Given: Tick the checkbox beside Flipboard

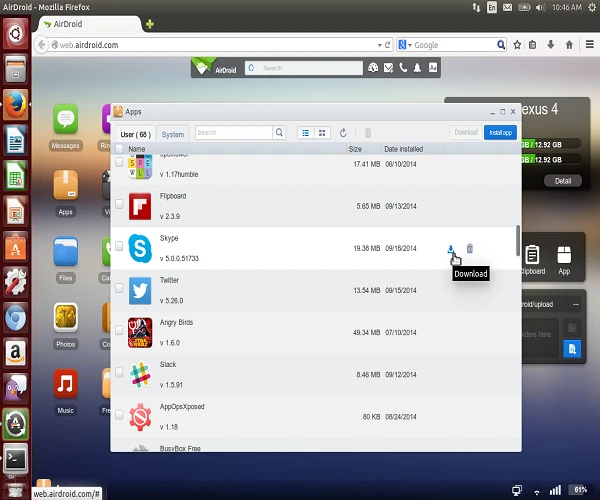Looking at the screenshot, I should tap(120, 205).
